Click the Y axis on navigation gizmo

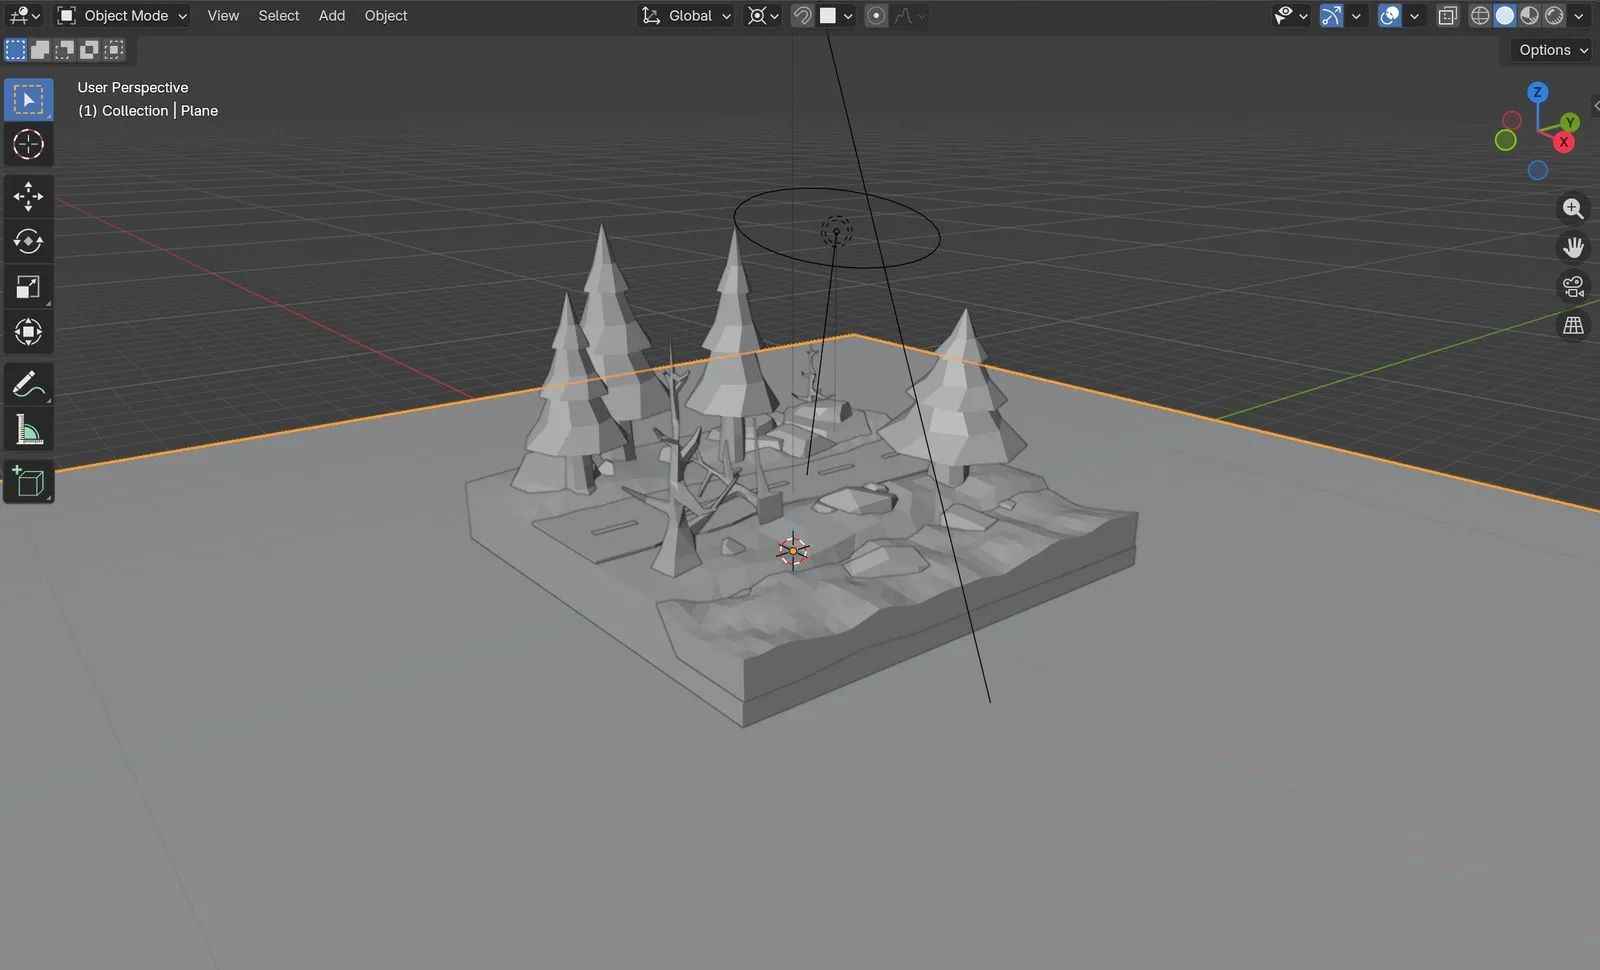tap(1570, 122)
